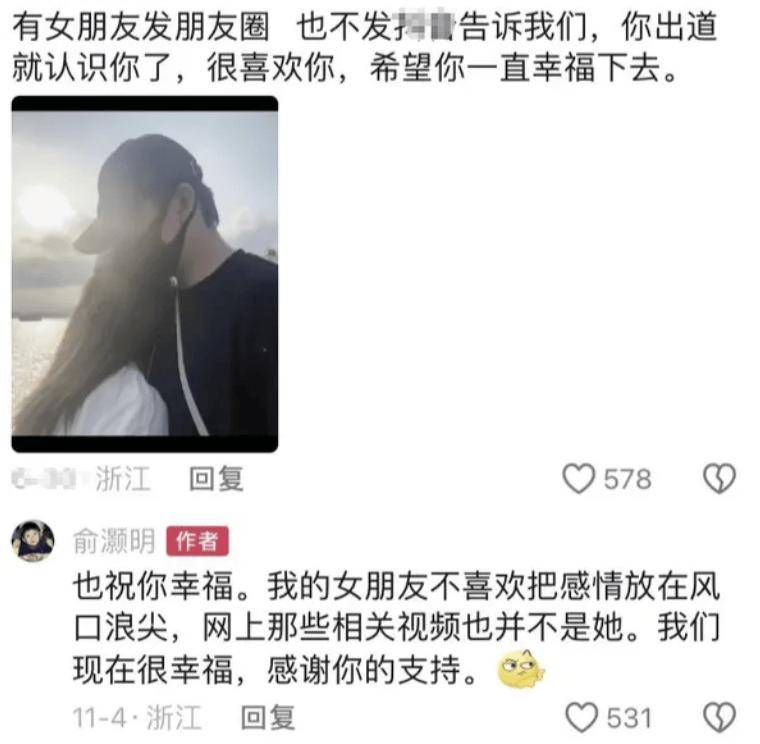
Task: Open the 俞灏明 username link
Action: 114,541
